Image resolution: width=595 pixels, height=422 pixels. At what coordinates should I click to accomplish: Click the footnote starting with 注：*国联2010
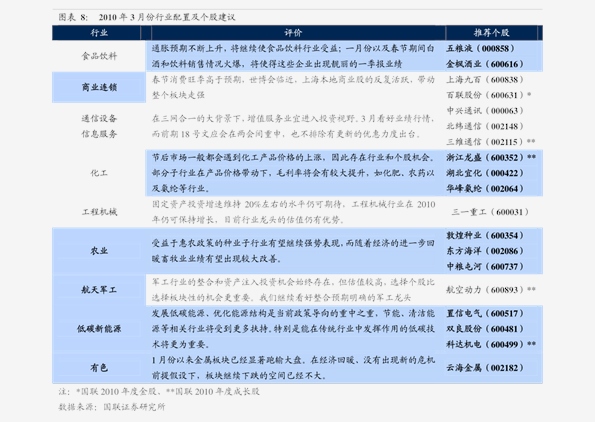[159, 391]
